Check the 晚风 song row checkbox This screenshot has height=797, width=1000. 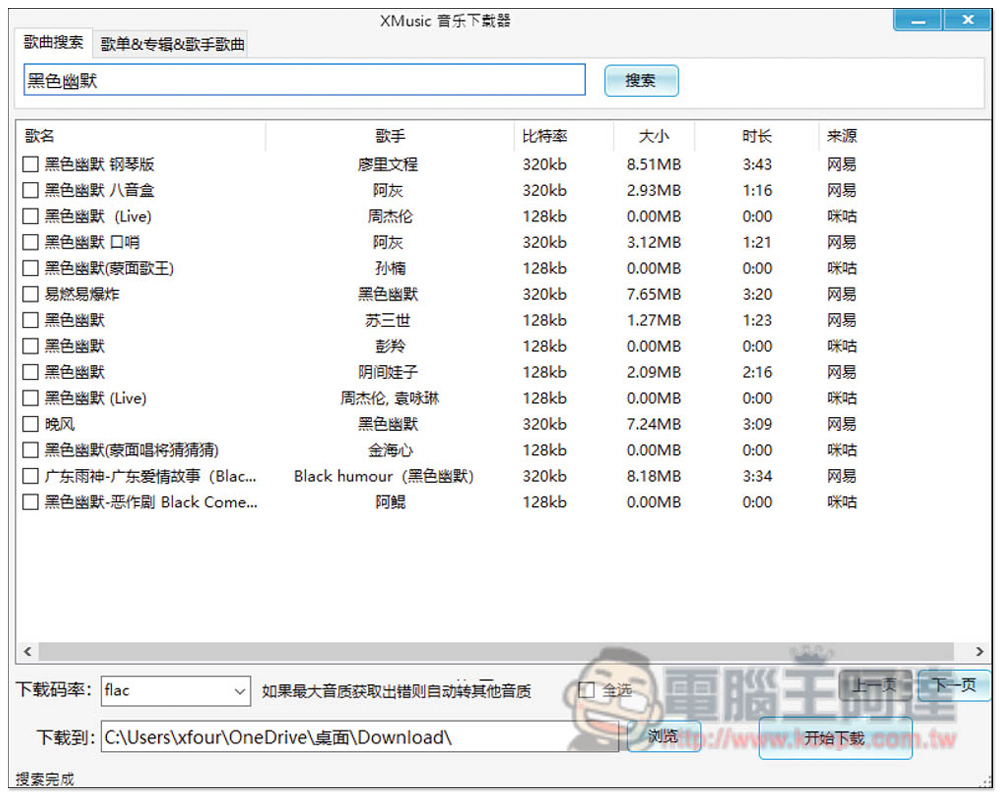pos(31,424)
